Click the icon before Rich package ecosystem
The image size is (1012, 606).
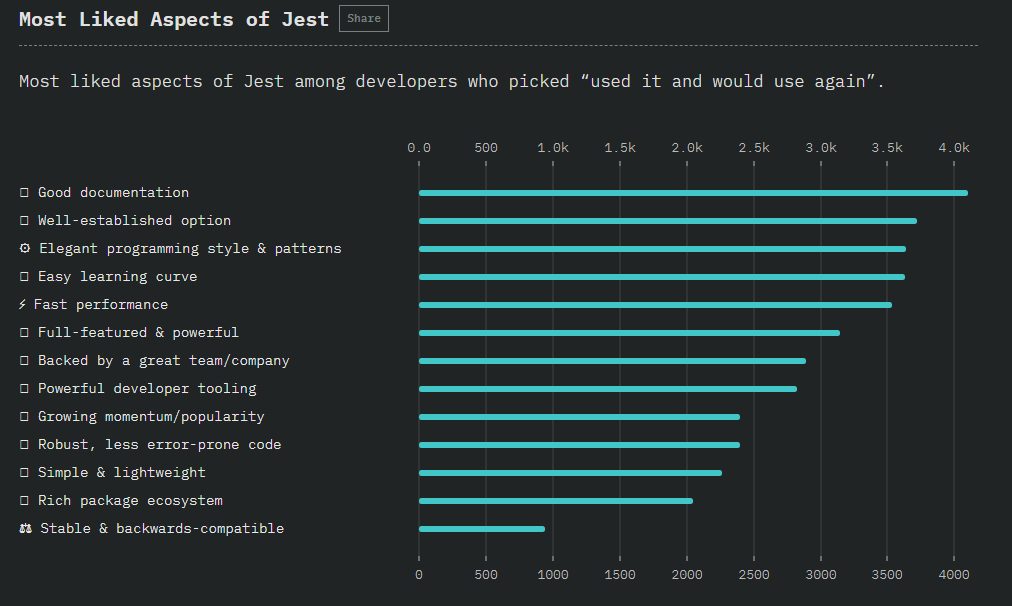24,501
